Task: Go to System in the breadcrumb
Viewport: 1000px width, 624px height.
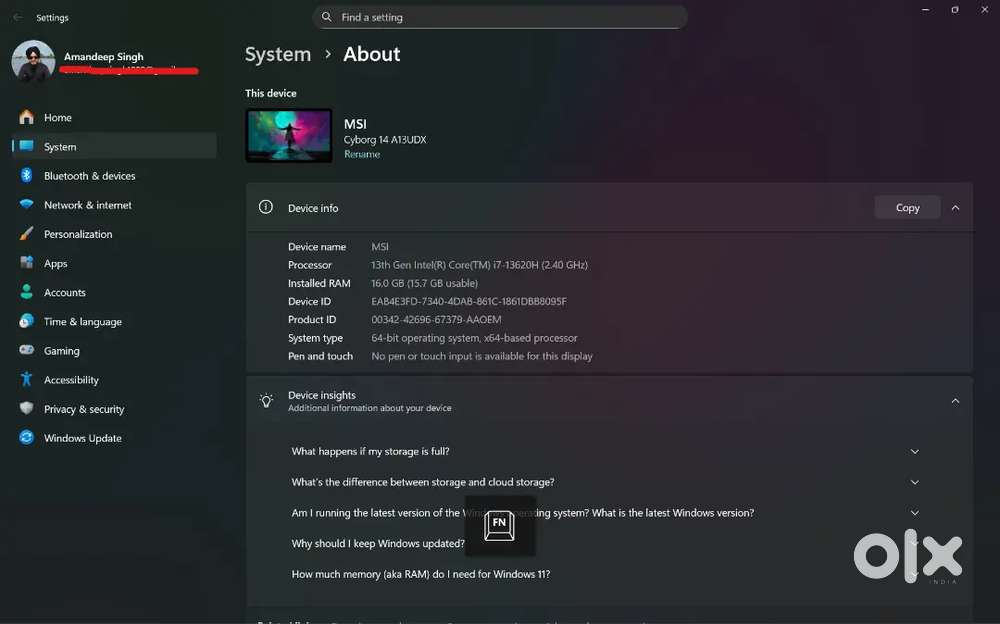Action: [x=278, y=55]
